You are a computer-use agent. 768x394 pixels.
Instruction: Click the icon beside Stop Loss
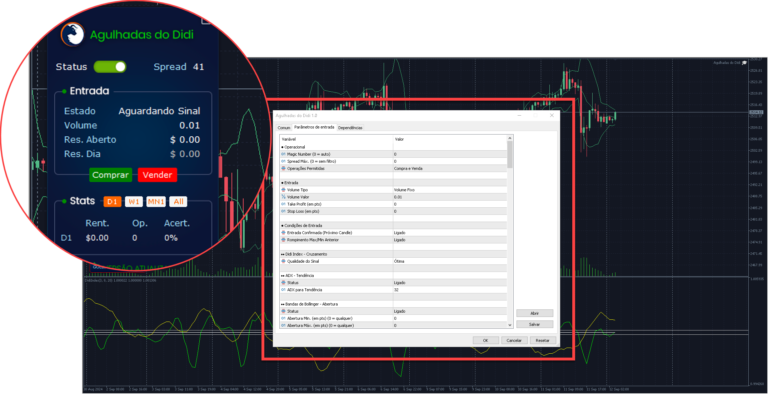pos(283,211)
